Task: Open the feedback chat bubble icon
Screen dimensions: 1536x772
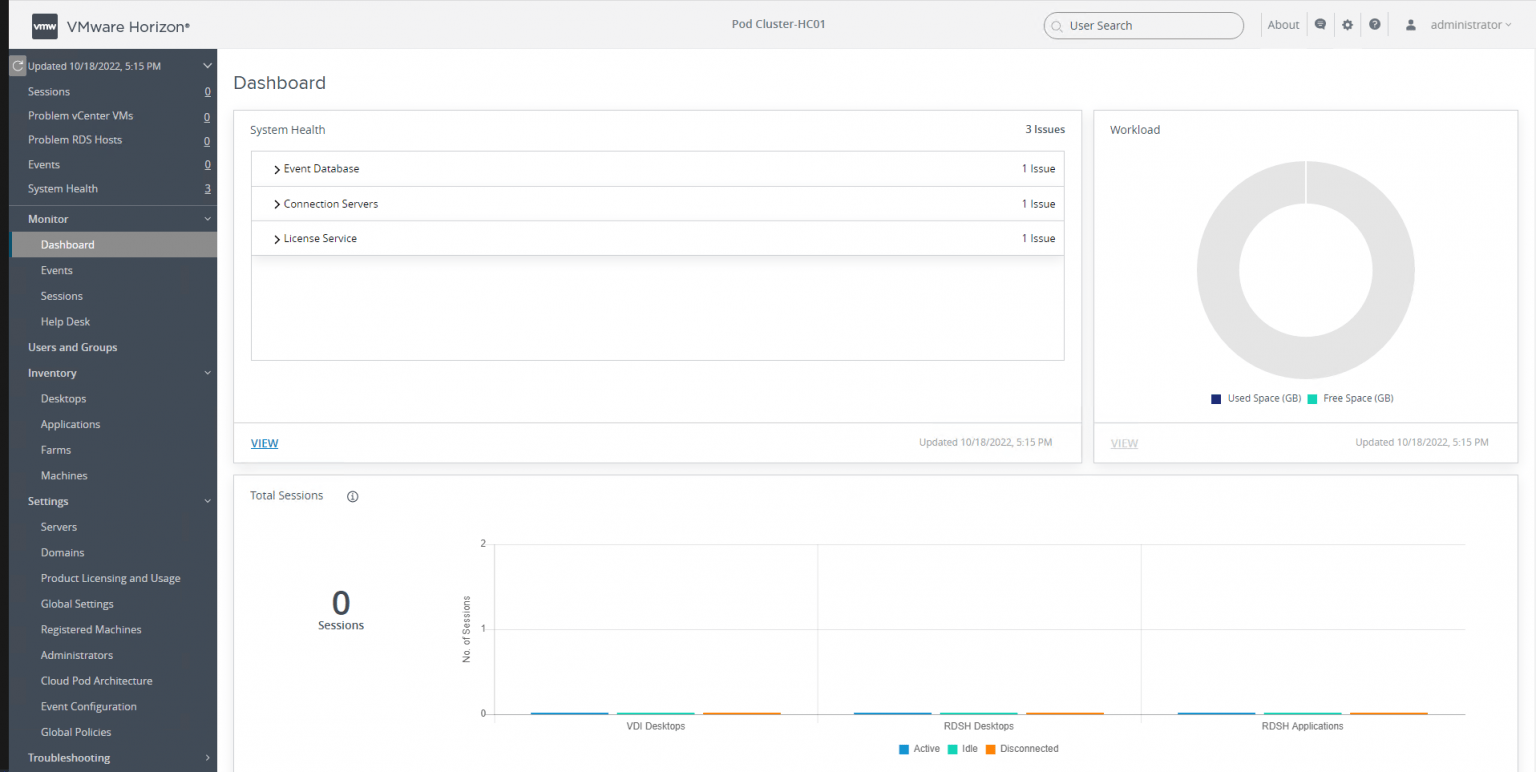Action: point(1320,24)
